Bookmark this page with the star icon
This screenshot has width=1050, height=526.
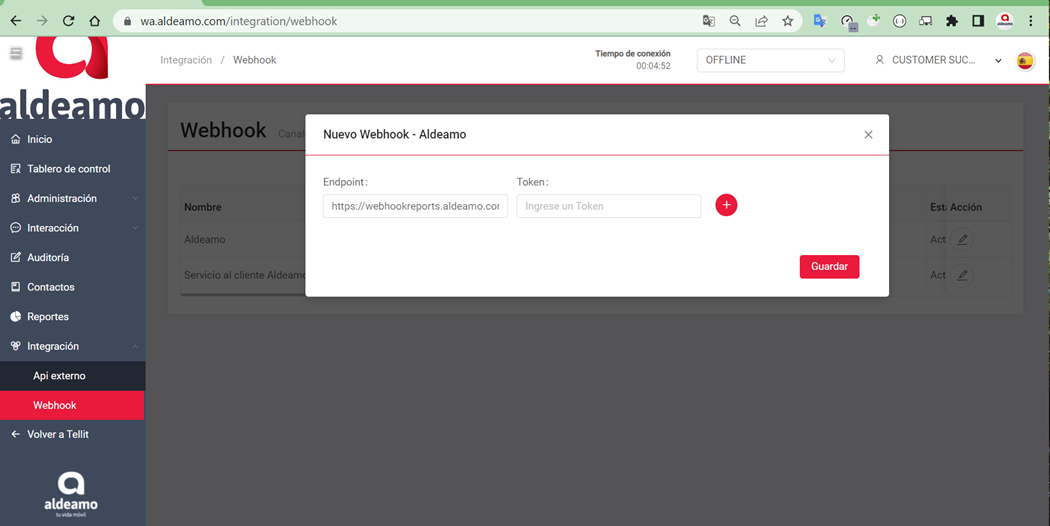788,21
